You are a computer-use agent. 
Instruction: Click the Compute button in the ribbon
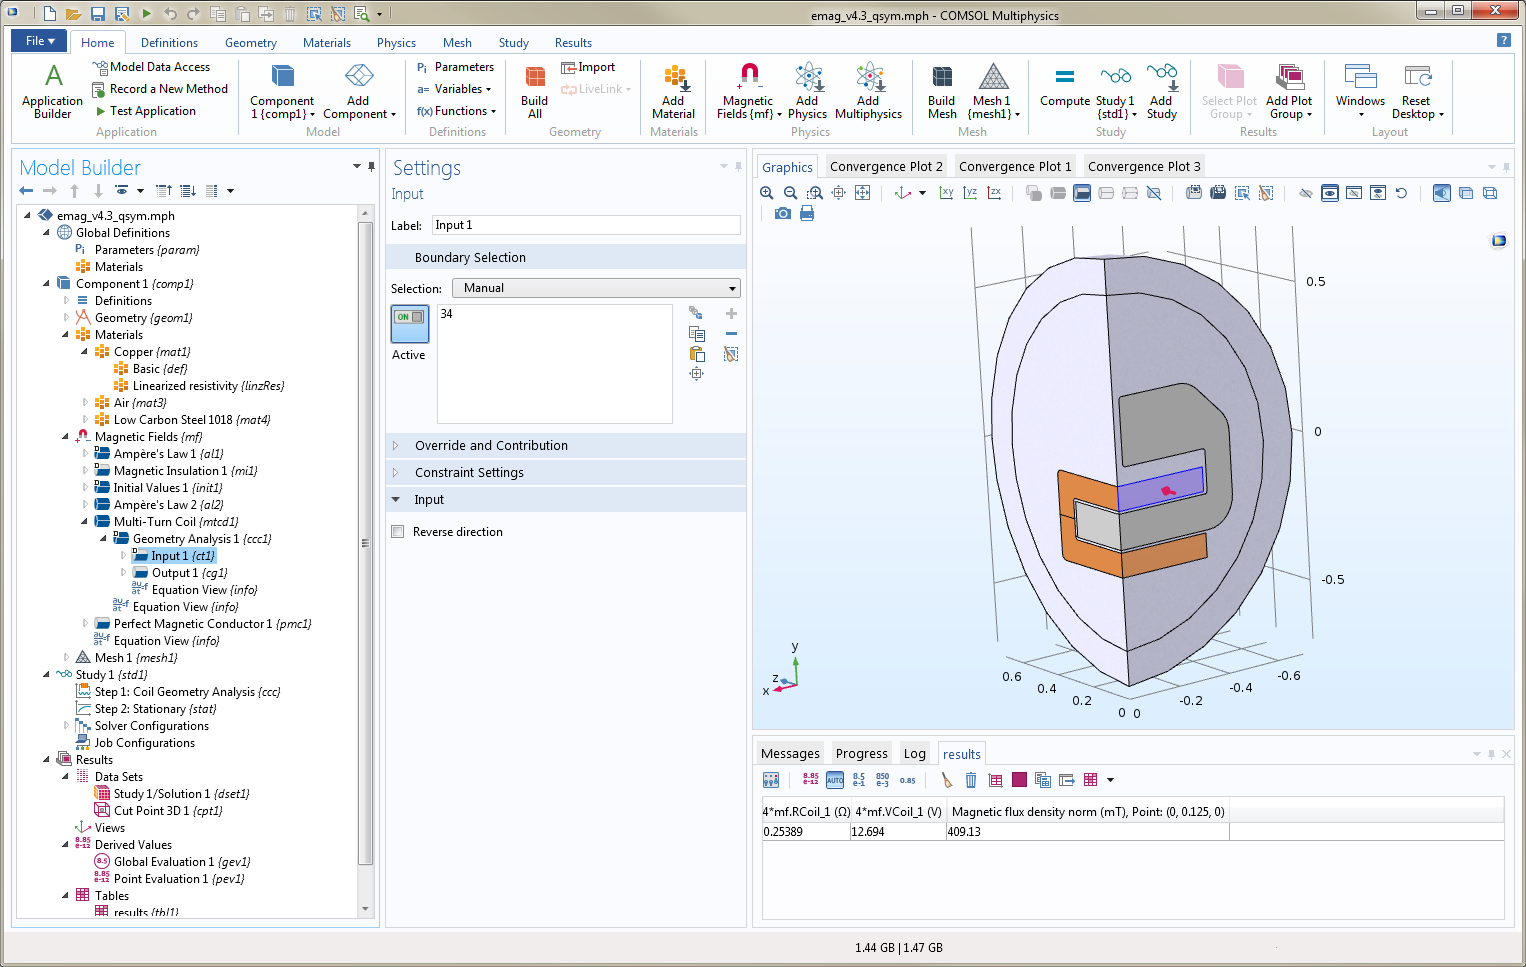point(1064,87)
